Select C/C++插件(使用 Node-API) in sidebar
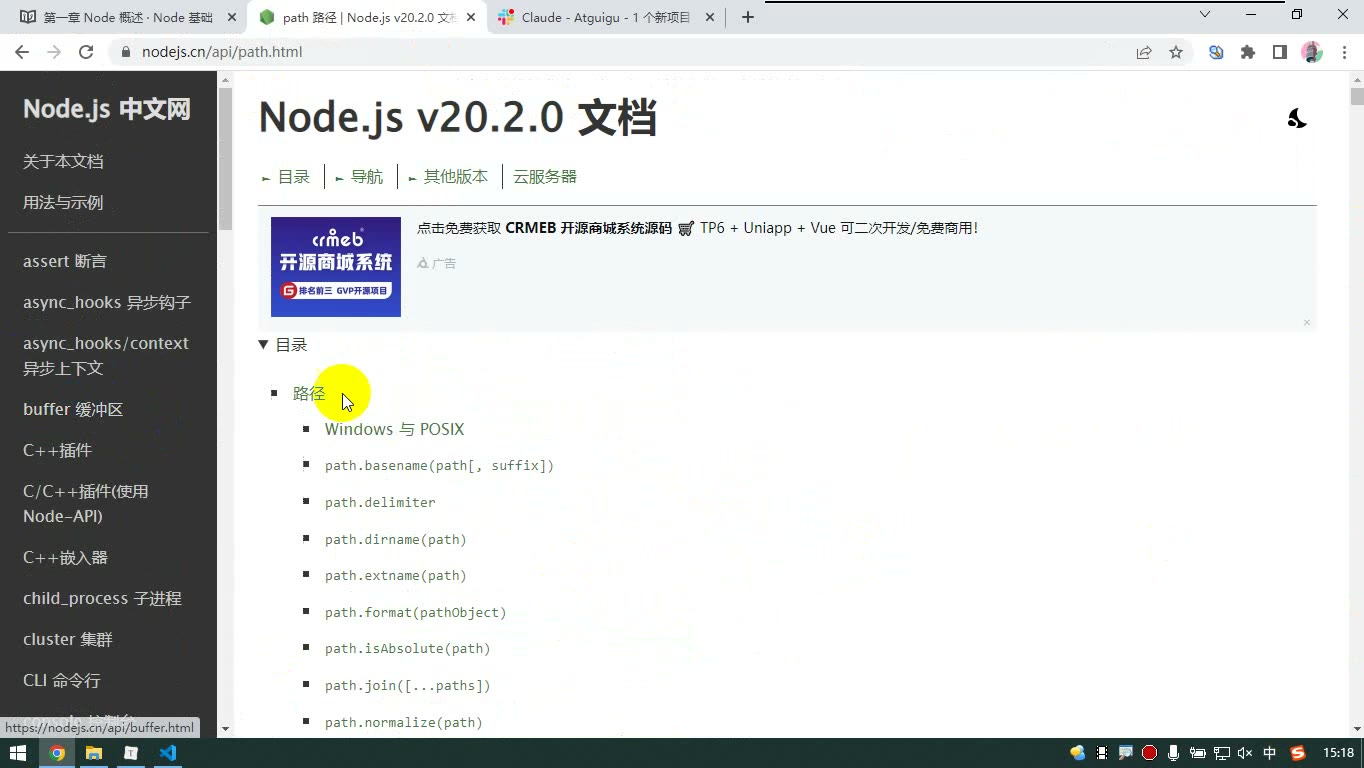 click(85, 504)
